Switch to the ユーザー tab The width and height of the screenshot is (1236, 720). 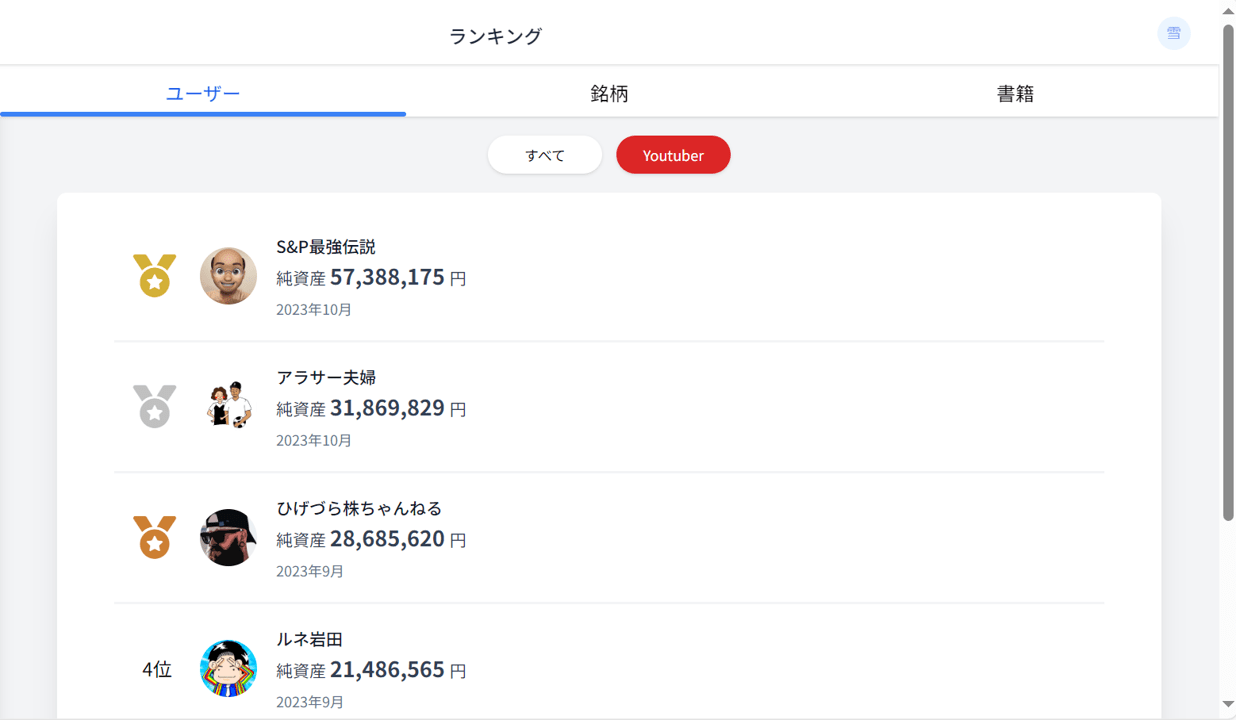coord(203,93)
